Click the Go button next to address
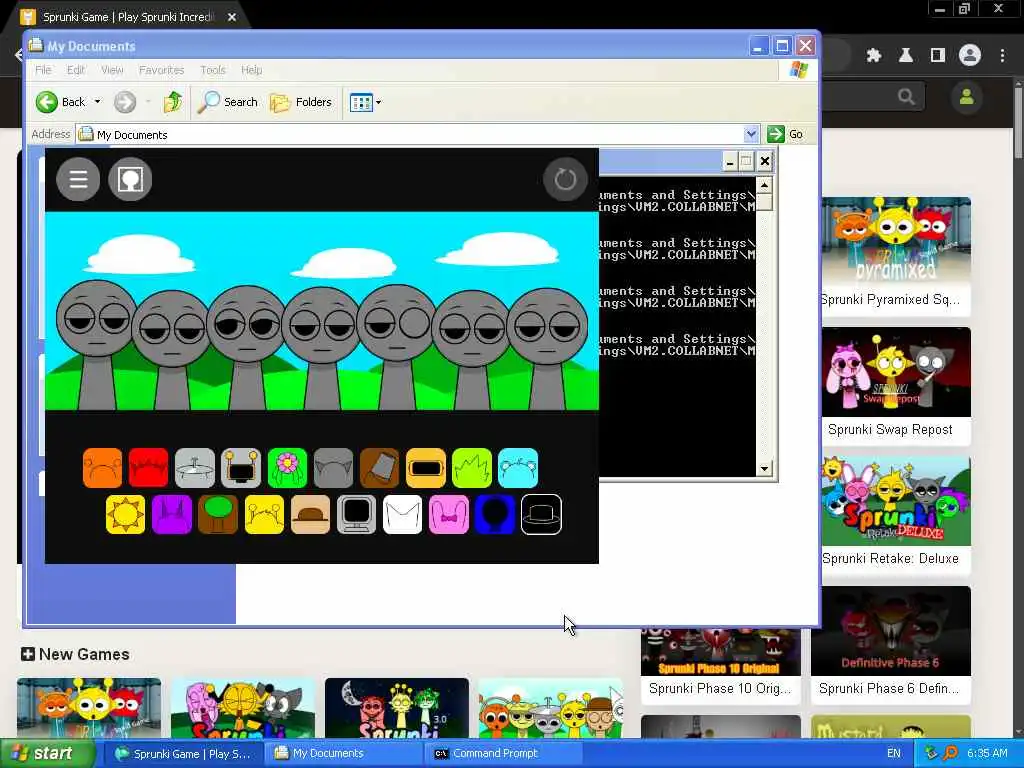This screenshot has height=768, width=1024. pyautogui.click(x=786, y=134)
